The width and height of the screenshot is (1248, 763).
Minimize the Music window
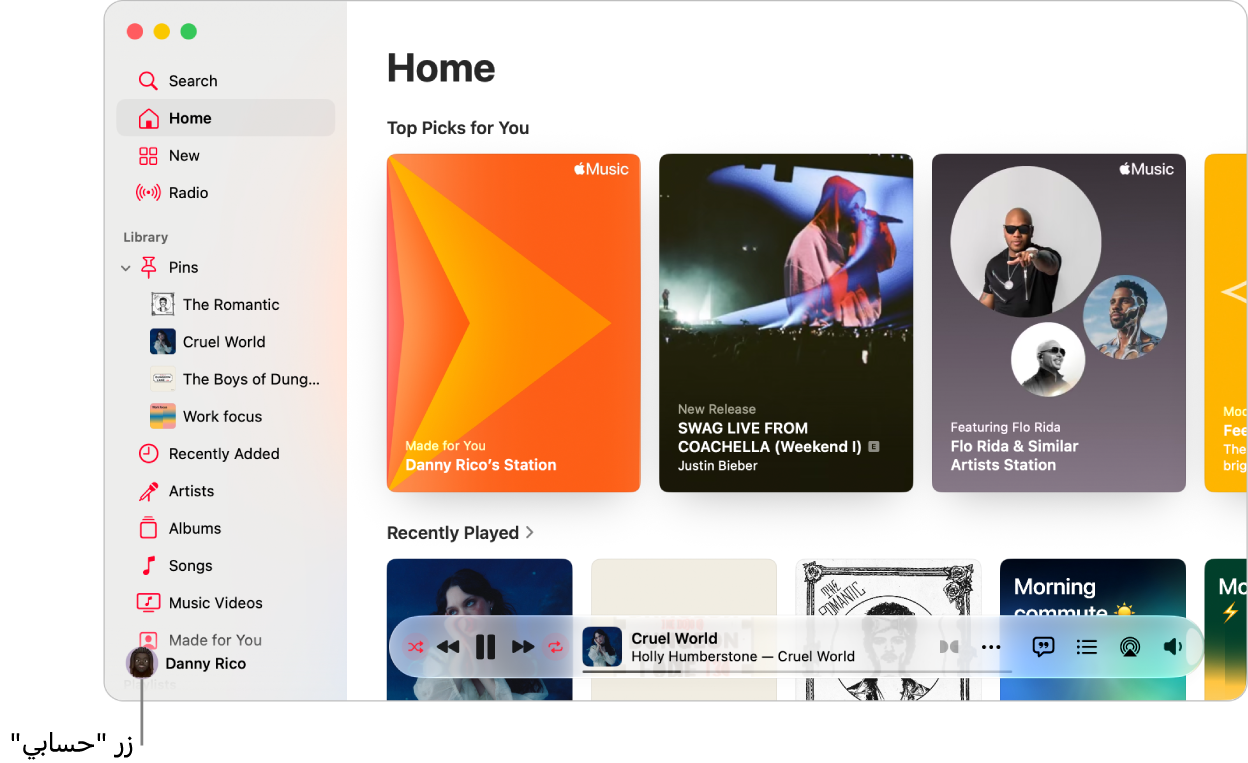pyautogui.click(x=161, y=32)
